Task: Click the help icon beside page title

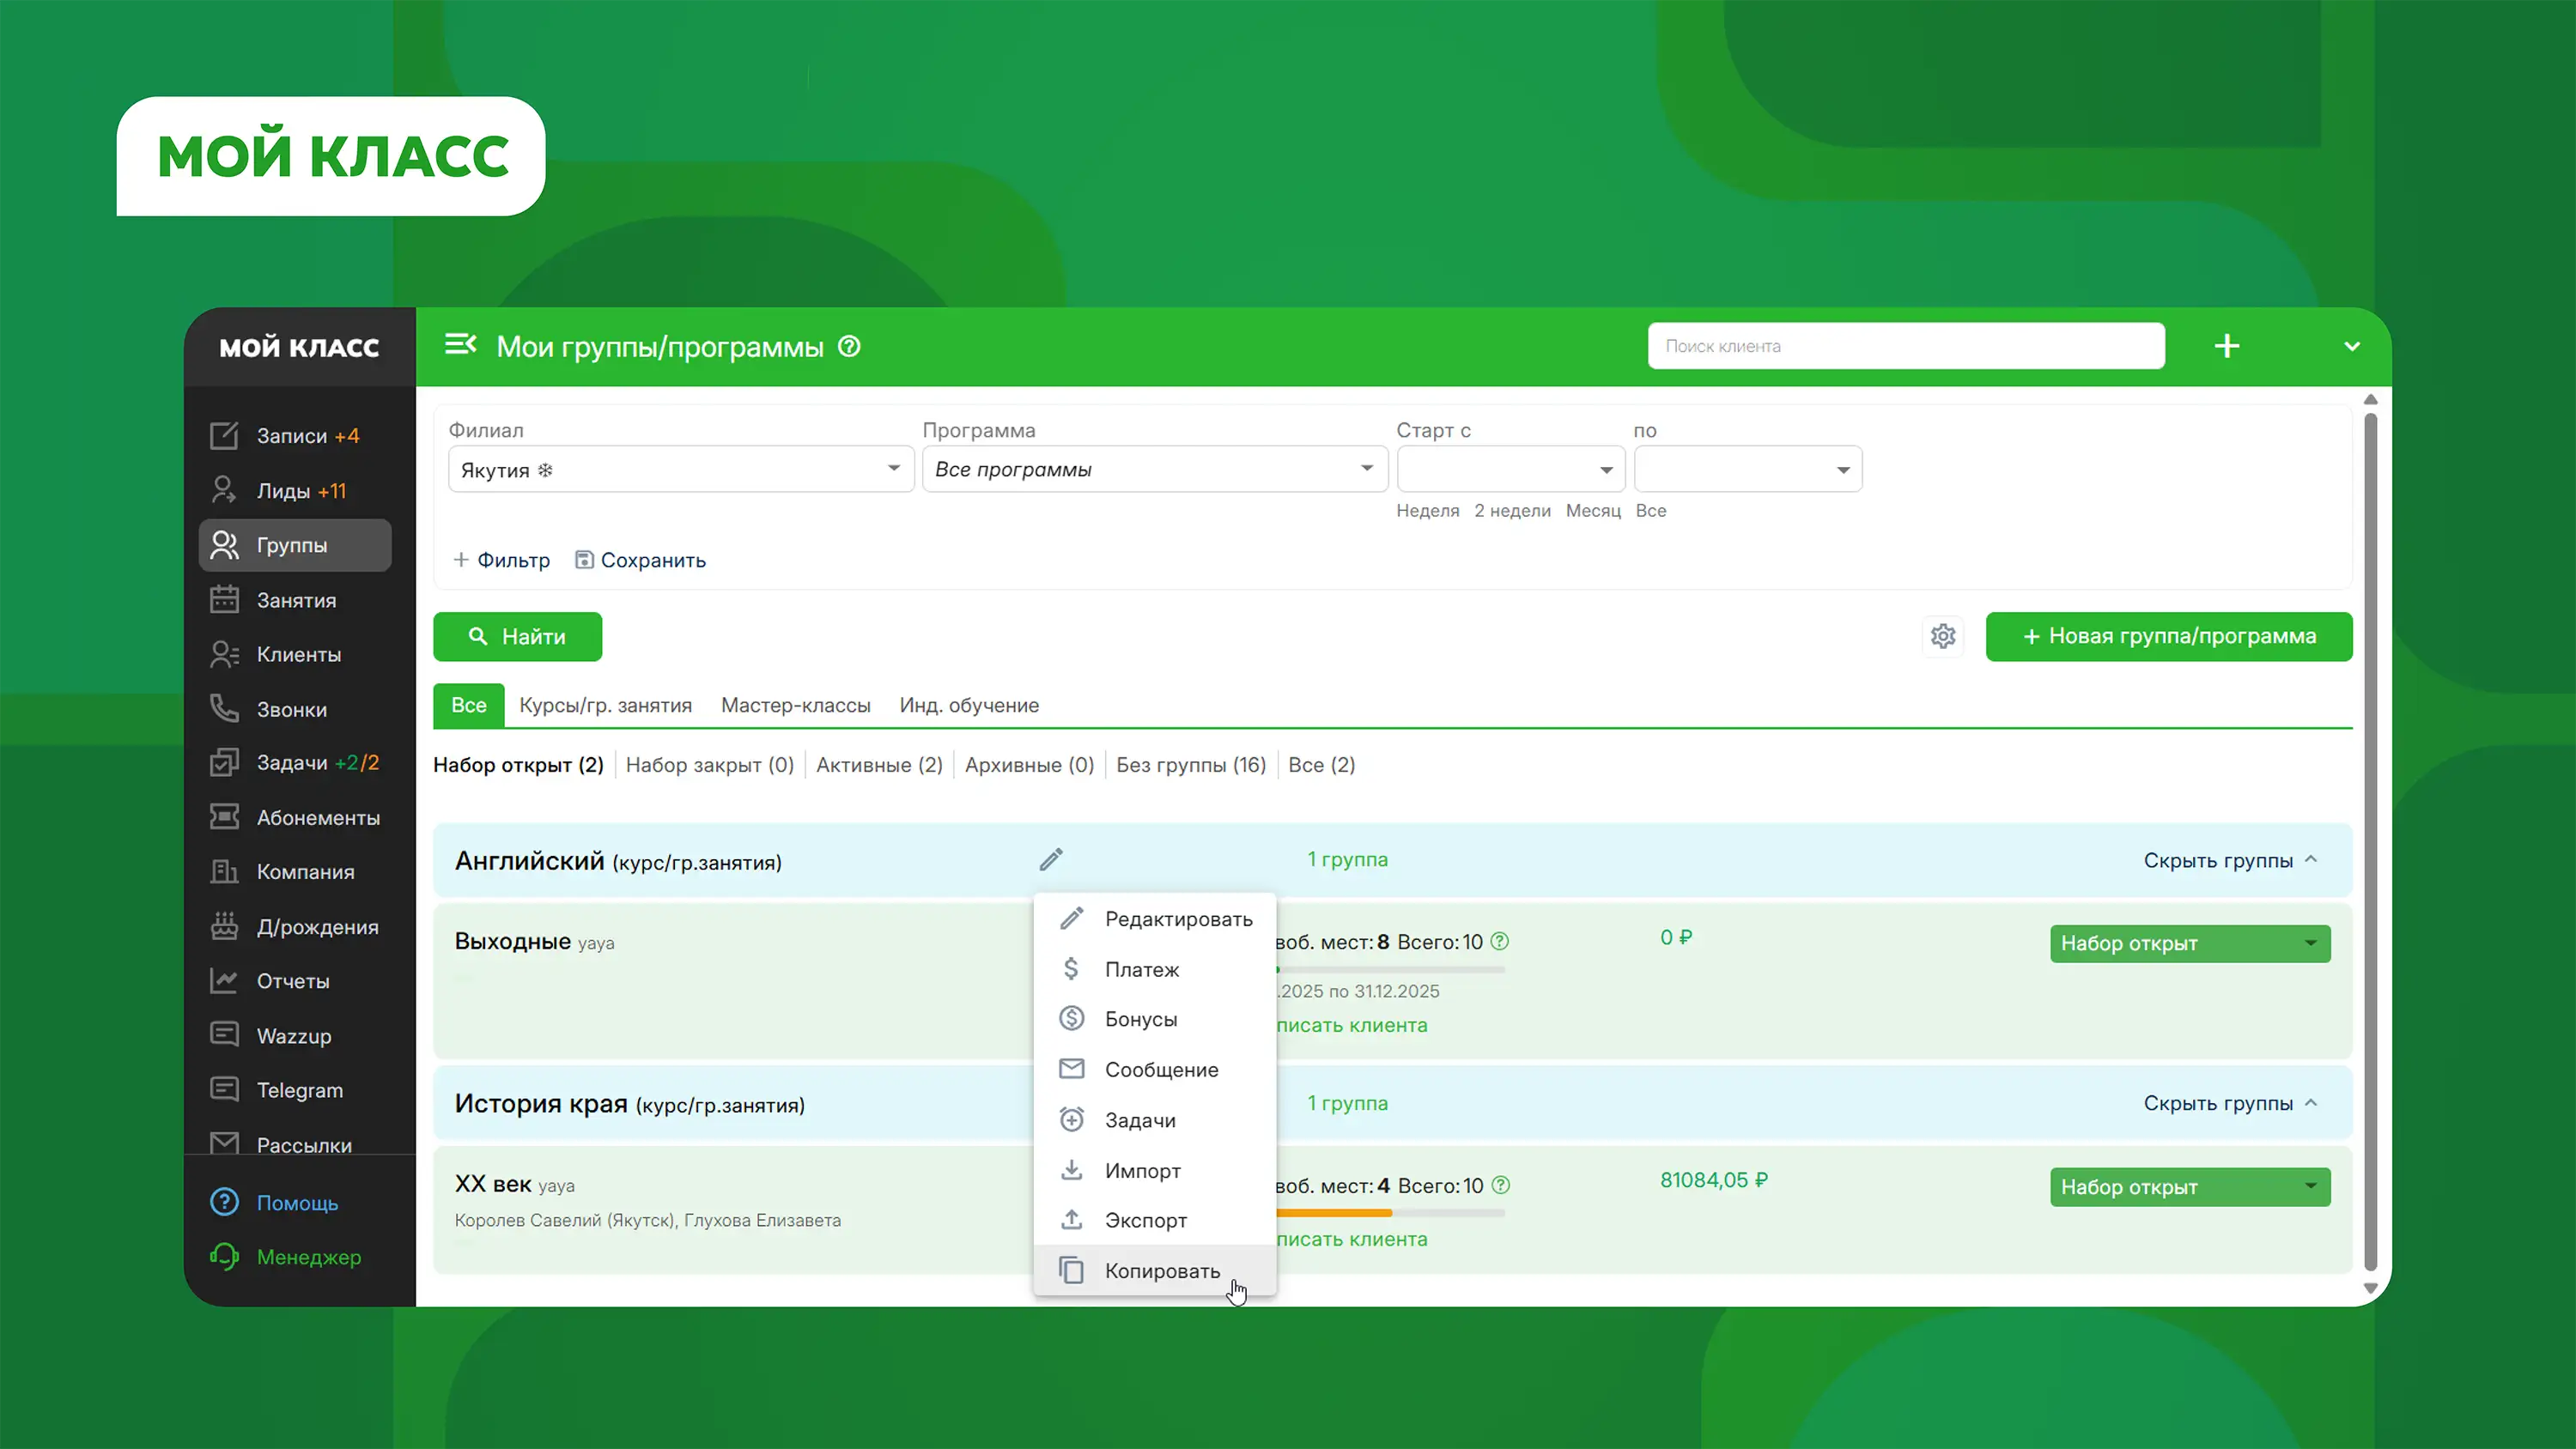Action: tap(849, 347)
